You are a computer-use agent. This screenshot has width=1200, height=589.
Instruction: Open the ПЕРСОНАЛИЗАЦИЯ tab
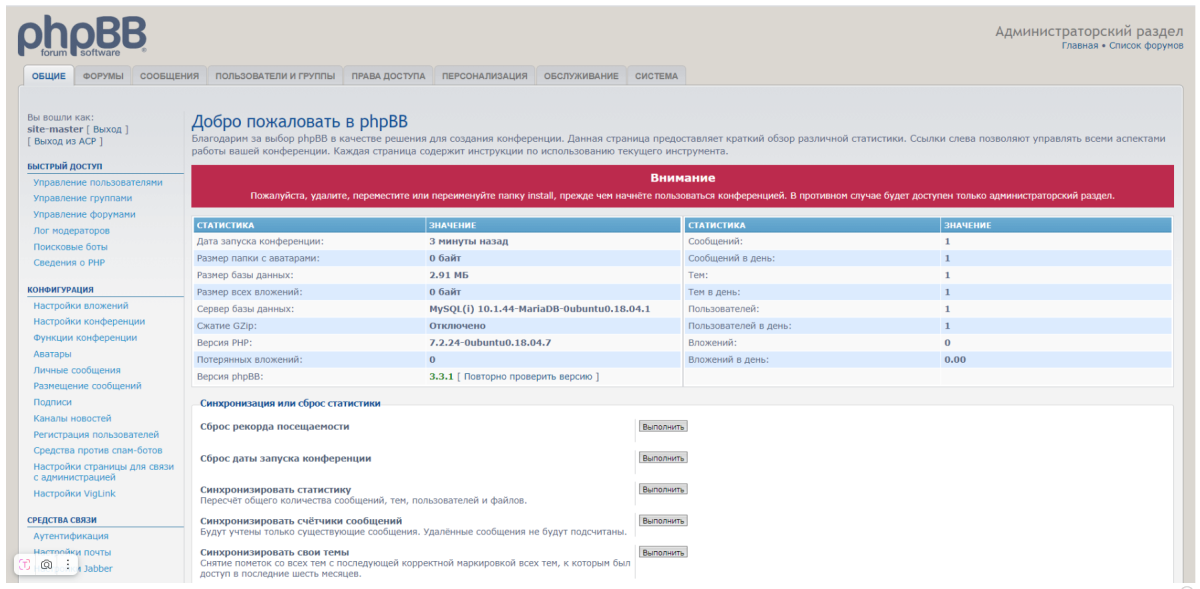pyautogui.click(x=484, y=76)
